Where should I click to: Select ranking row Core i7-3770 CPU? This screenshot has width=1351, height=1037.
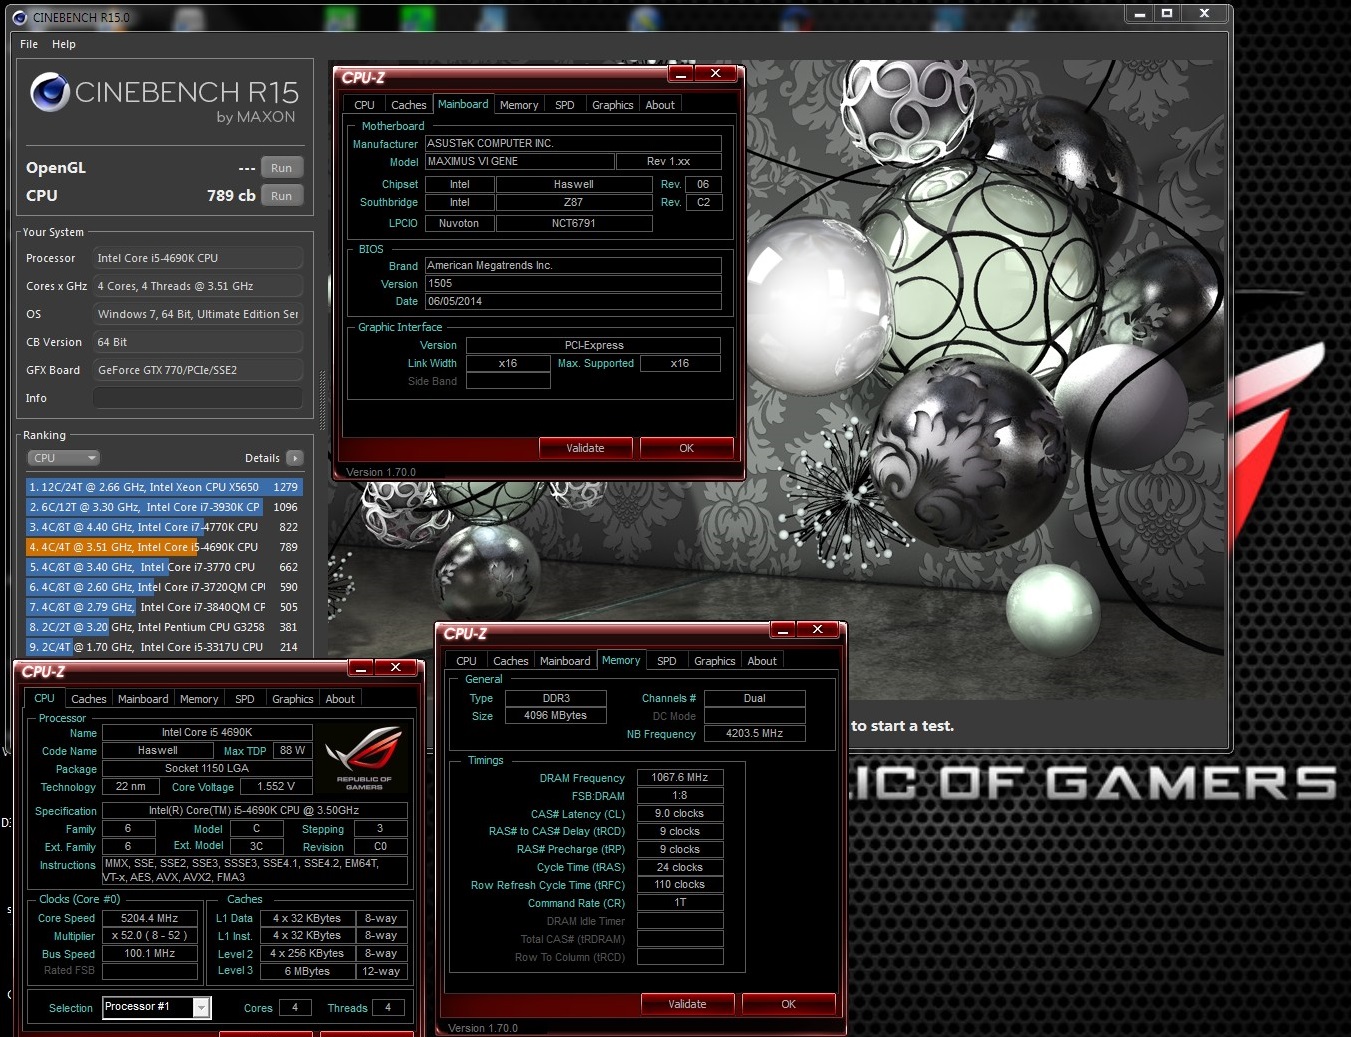(164, 567)
